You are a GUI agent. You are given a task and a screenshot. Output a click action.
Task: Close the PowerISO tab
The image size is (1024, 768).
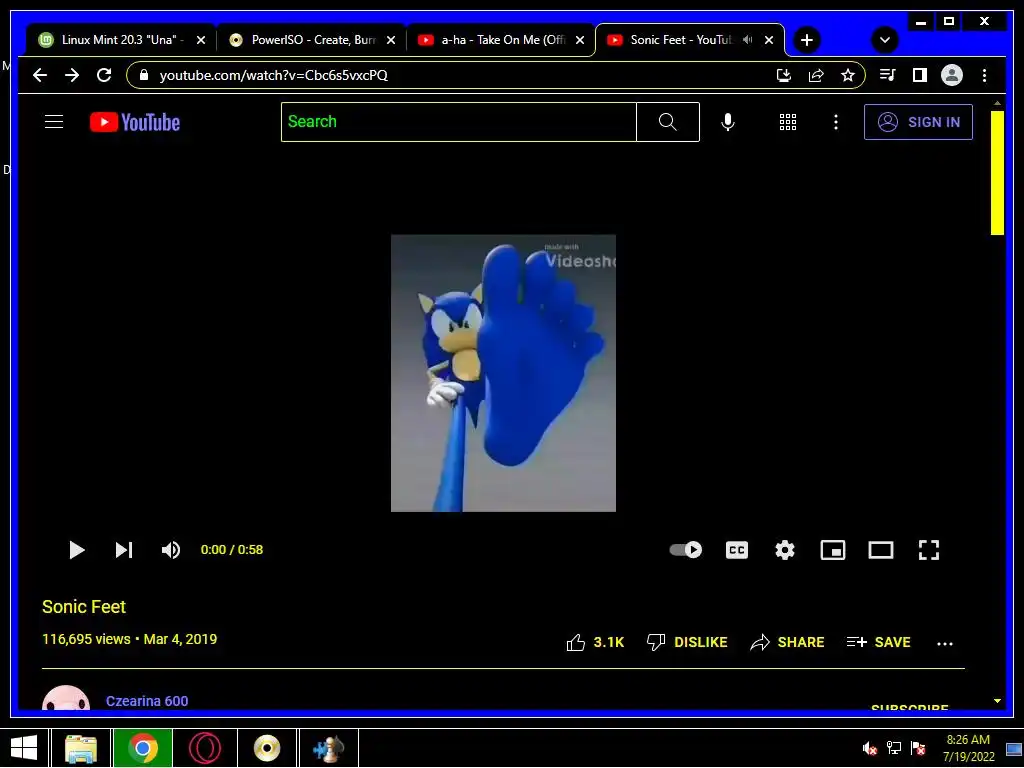[x=391, y=40]
